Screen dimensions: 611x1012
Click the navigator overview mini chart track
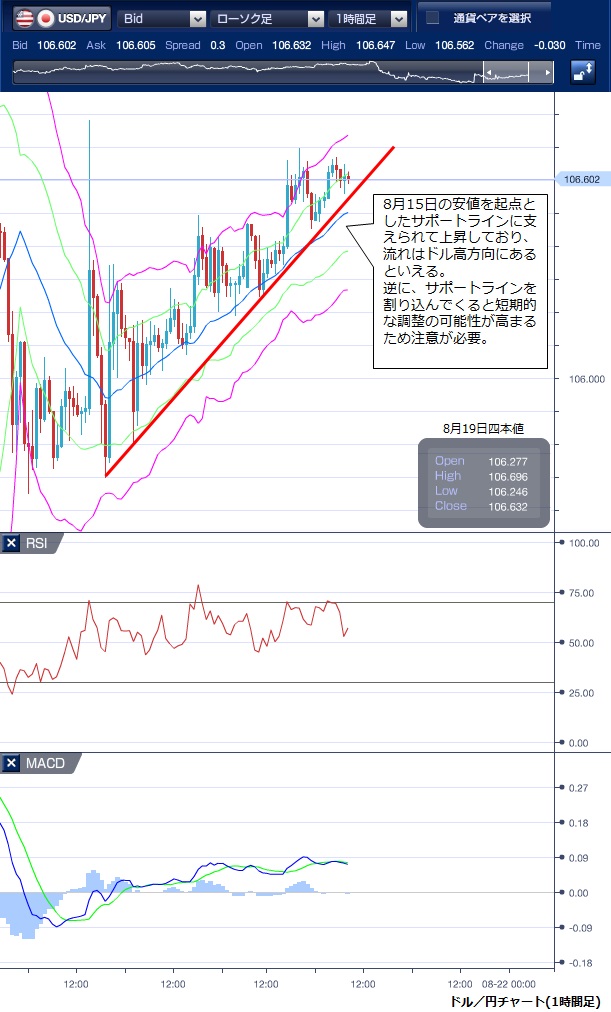coord(250,73)
